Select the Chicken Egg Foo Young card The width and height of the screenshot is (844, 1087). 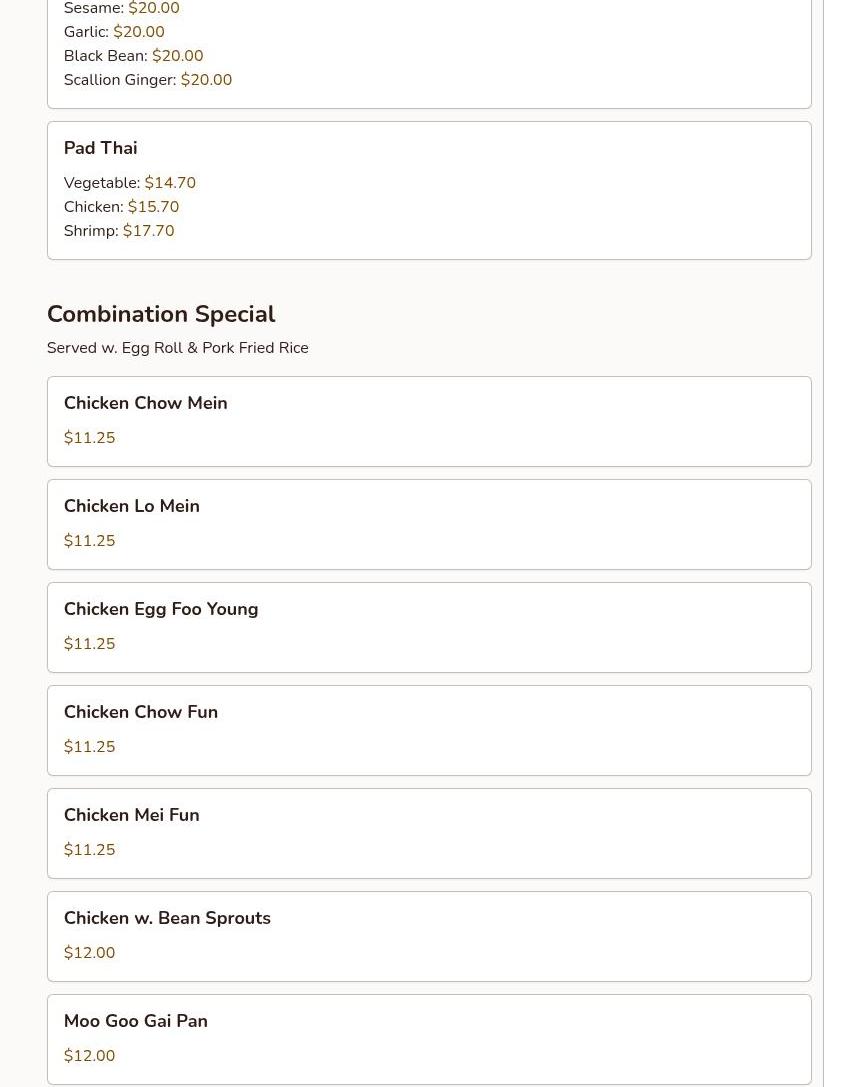(428, 627)
